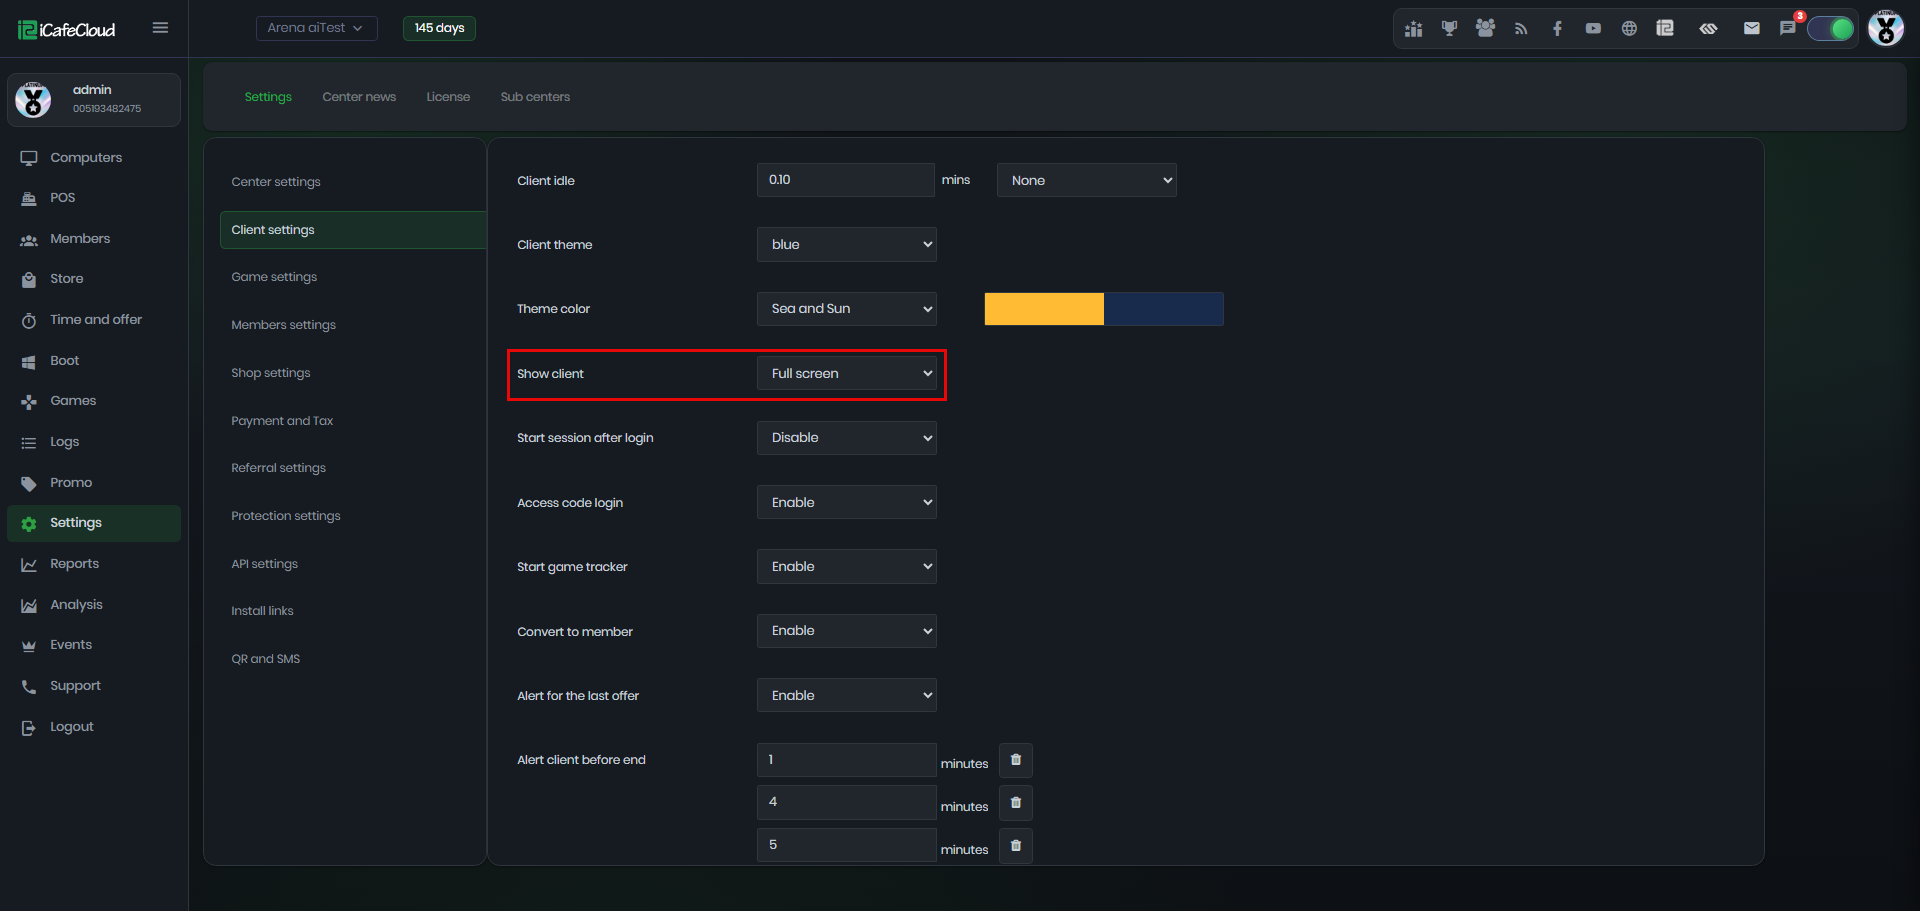The image size is (1920, 911).
Task: Select the Settings tab at top
Action: click(x=268, y=97)
